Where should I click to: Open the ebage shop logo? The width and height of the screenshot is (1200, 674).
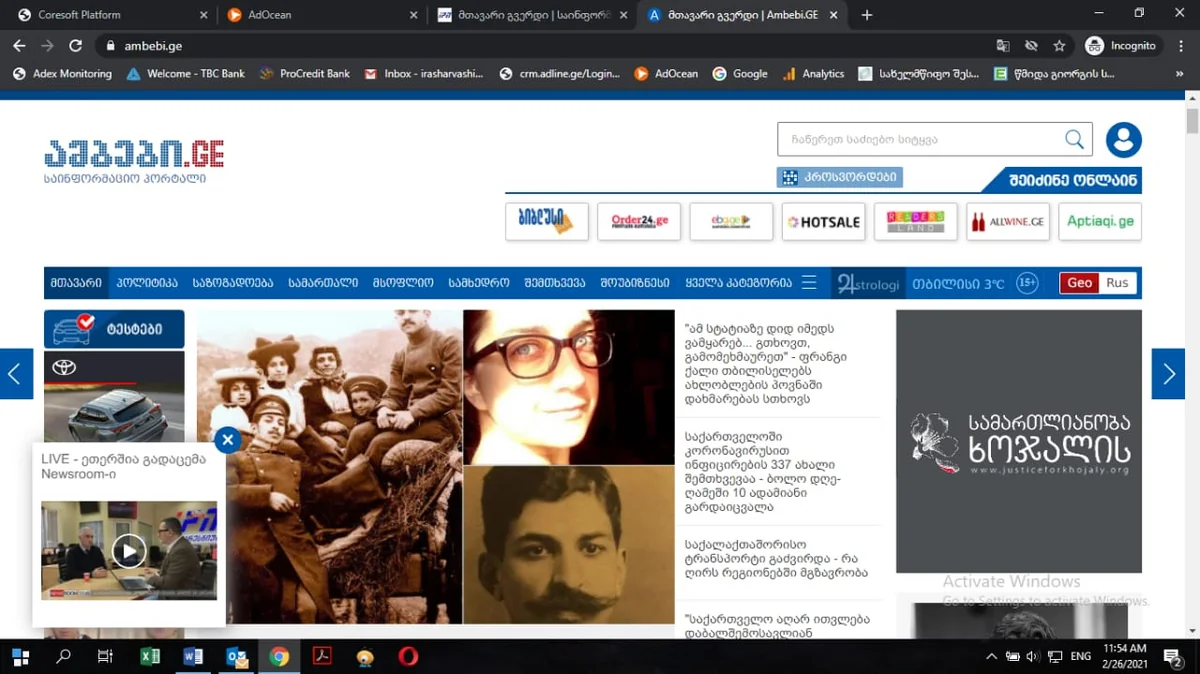coord(731,221)
